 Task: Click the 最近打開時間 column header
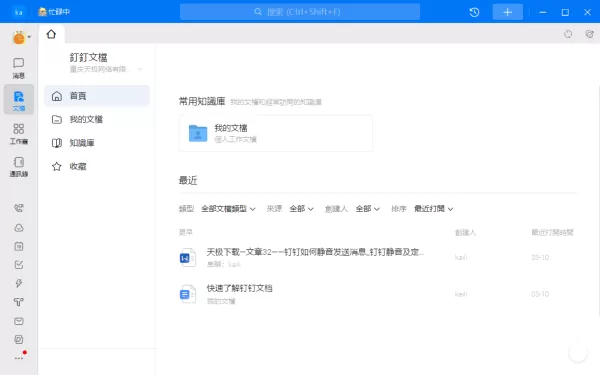pos(552,232)
